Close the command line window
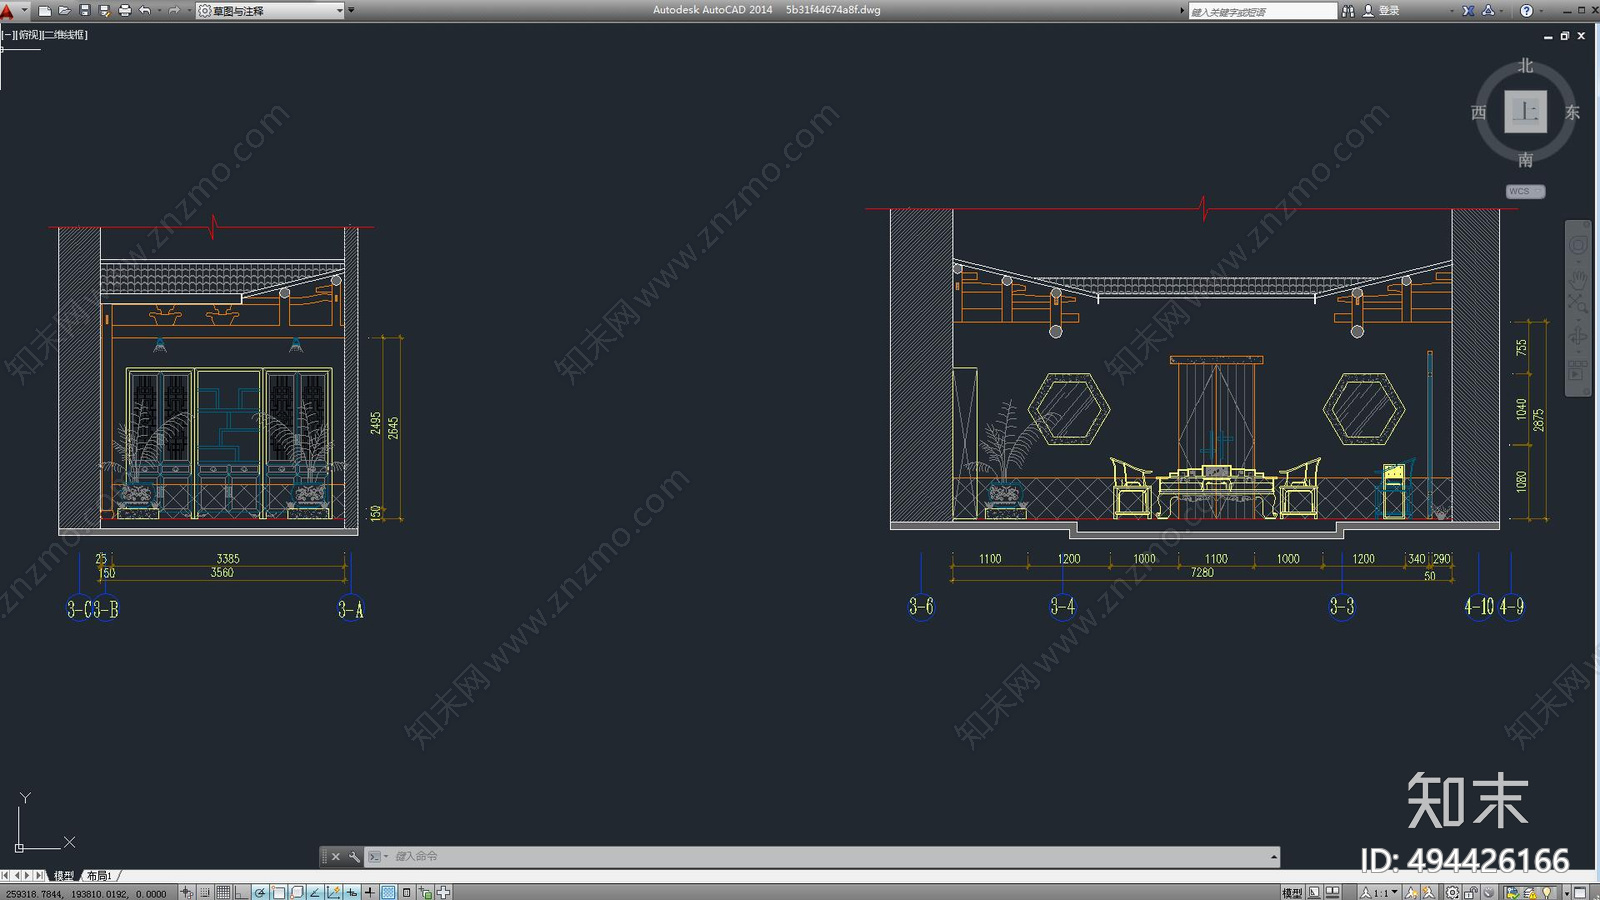Viewport: 1600px width, 900px height. pos(336,857)
